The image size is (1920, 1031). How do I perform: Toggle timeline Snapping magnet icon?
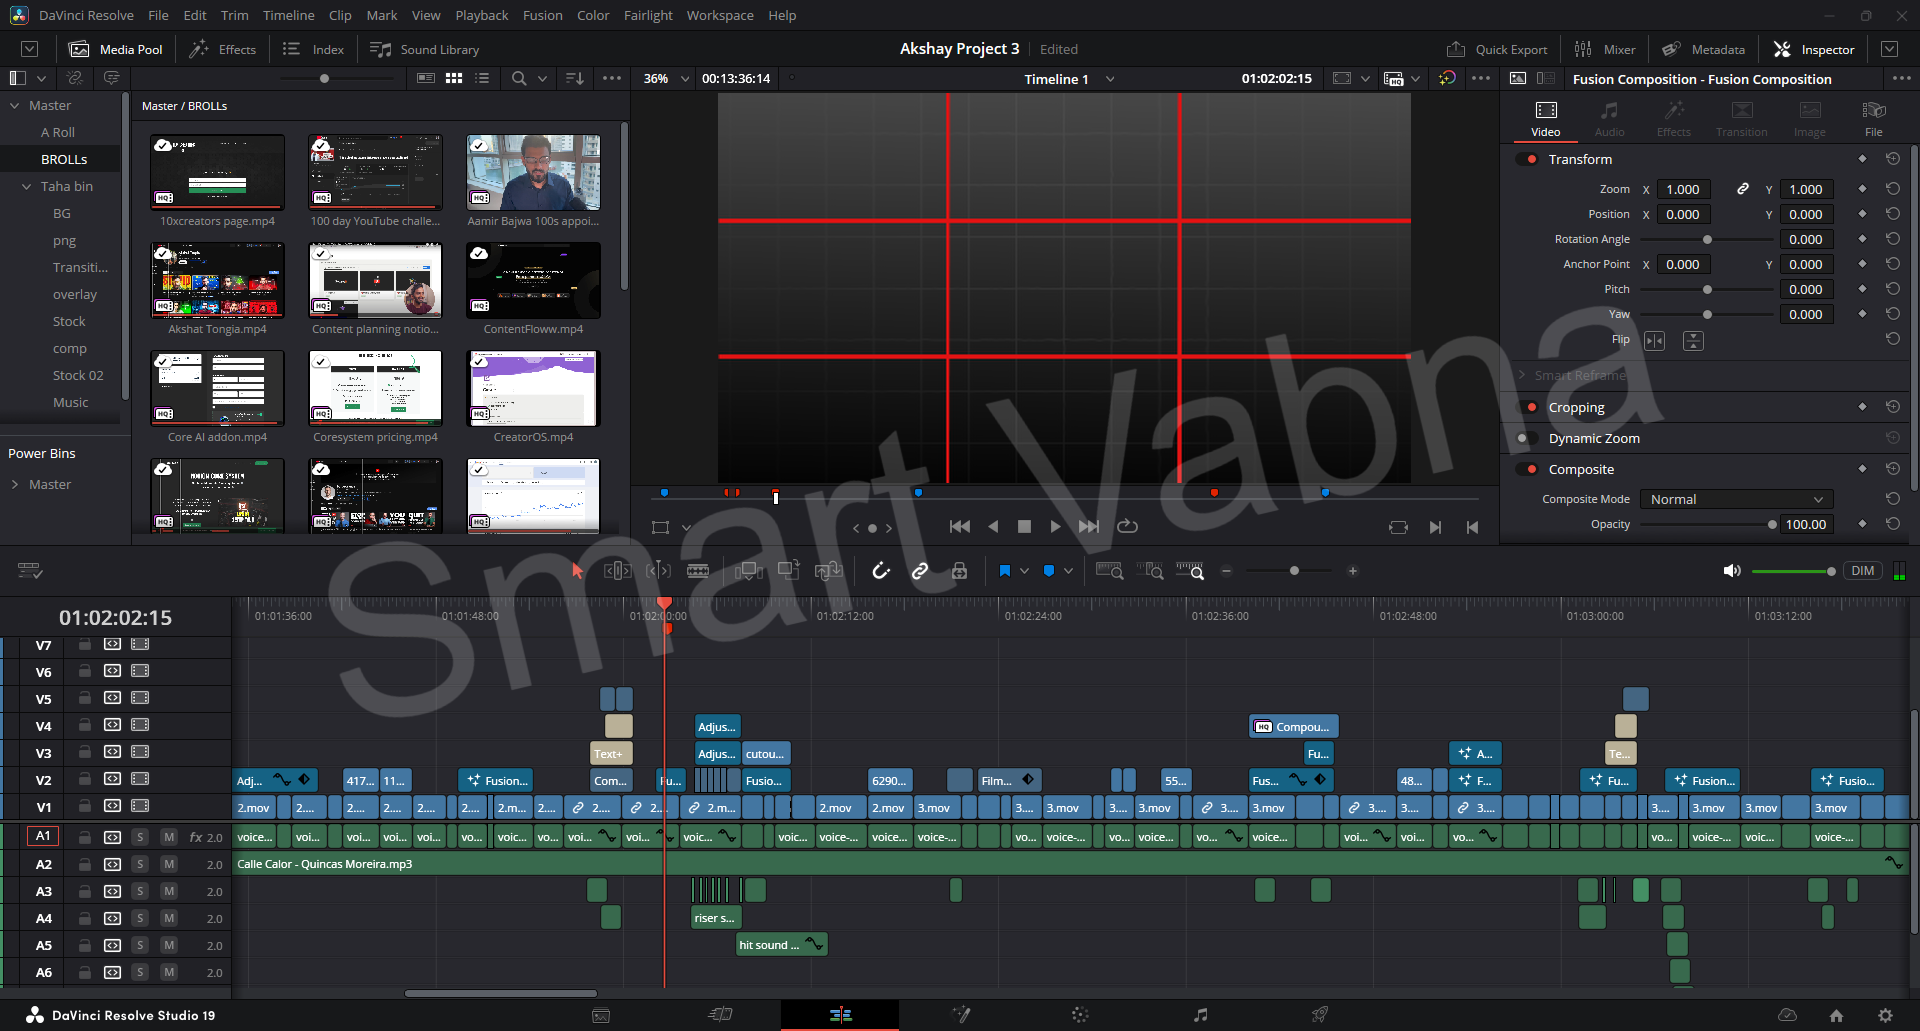coord(880,571)
